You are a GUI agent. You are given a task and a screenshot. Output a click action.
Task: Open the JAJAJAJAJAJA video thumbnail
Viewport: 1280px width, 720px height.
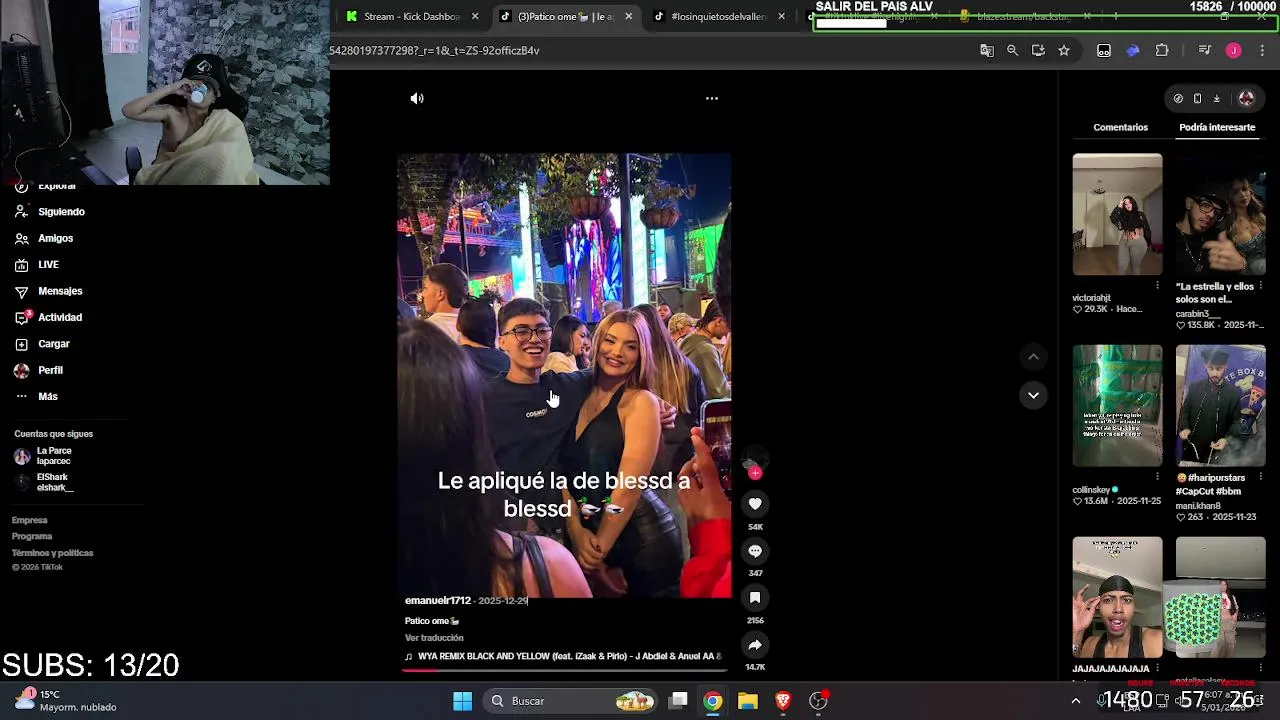1117,597
